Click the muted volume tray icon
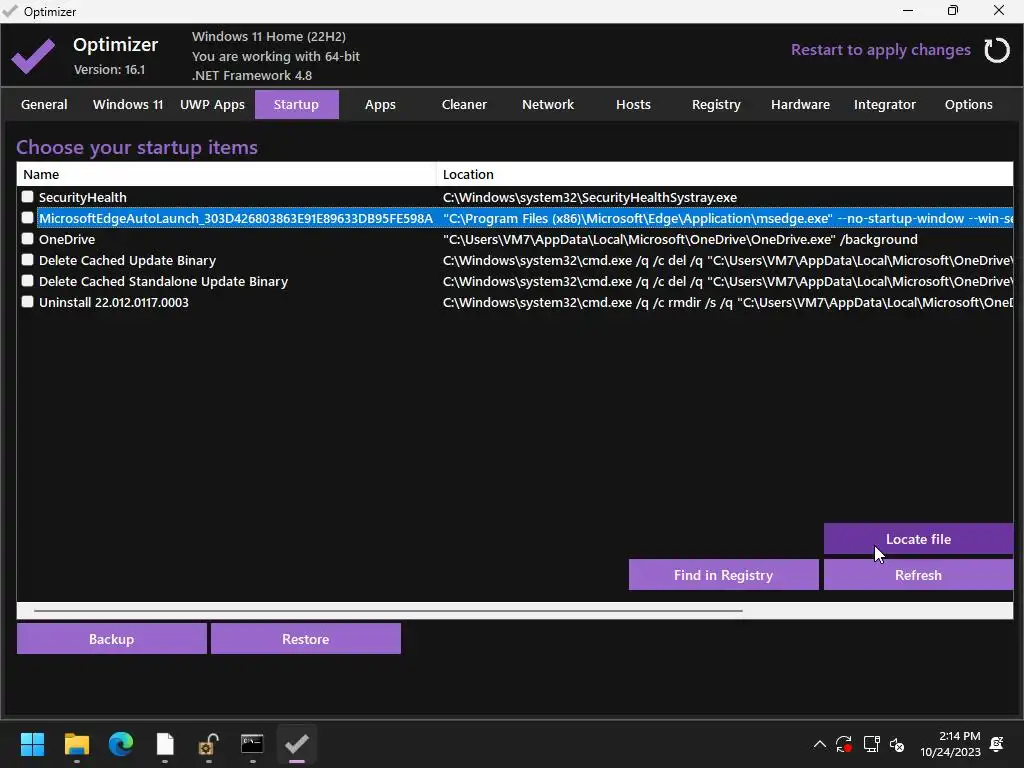 897,744
